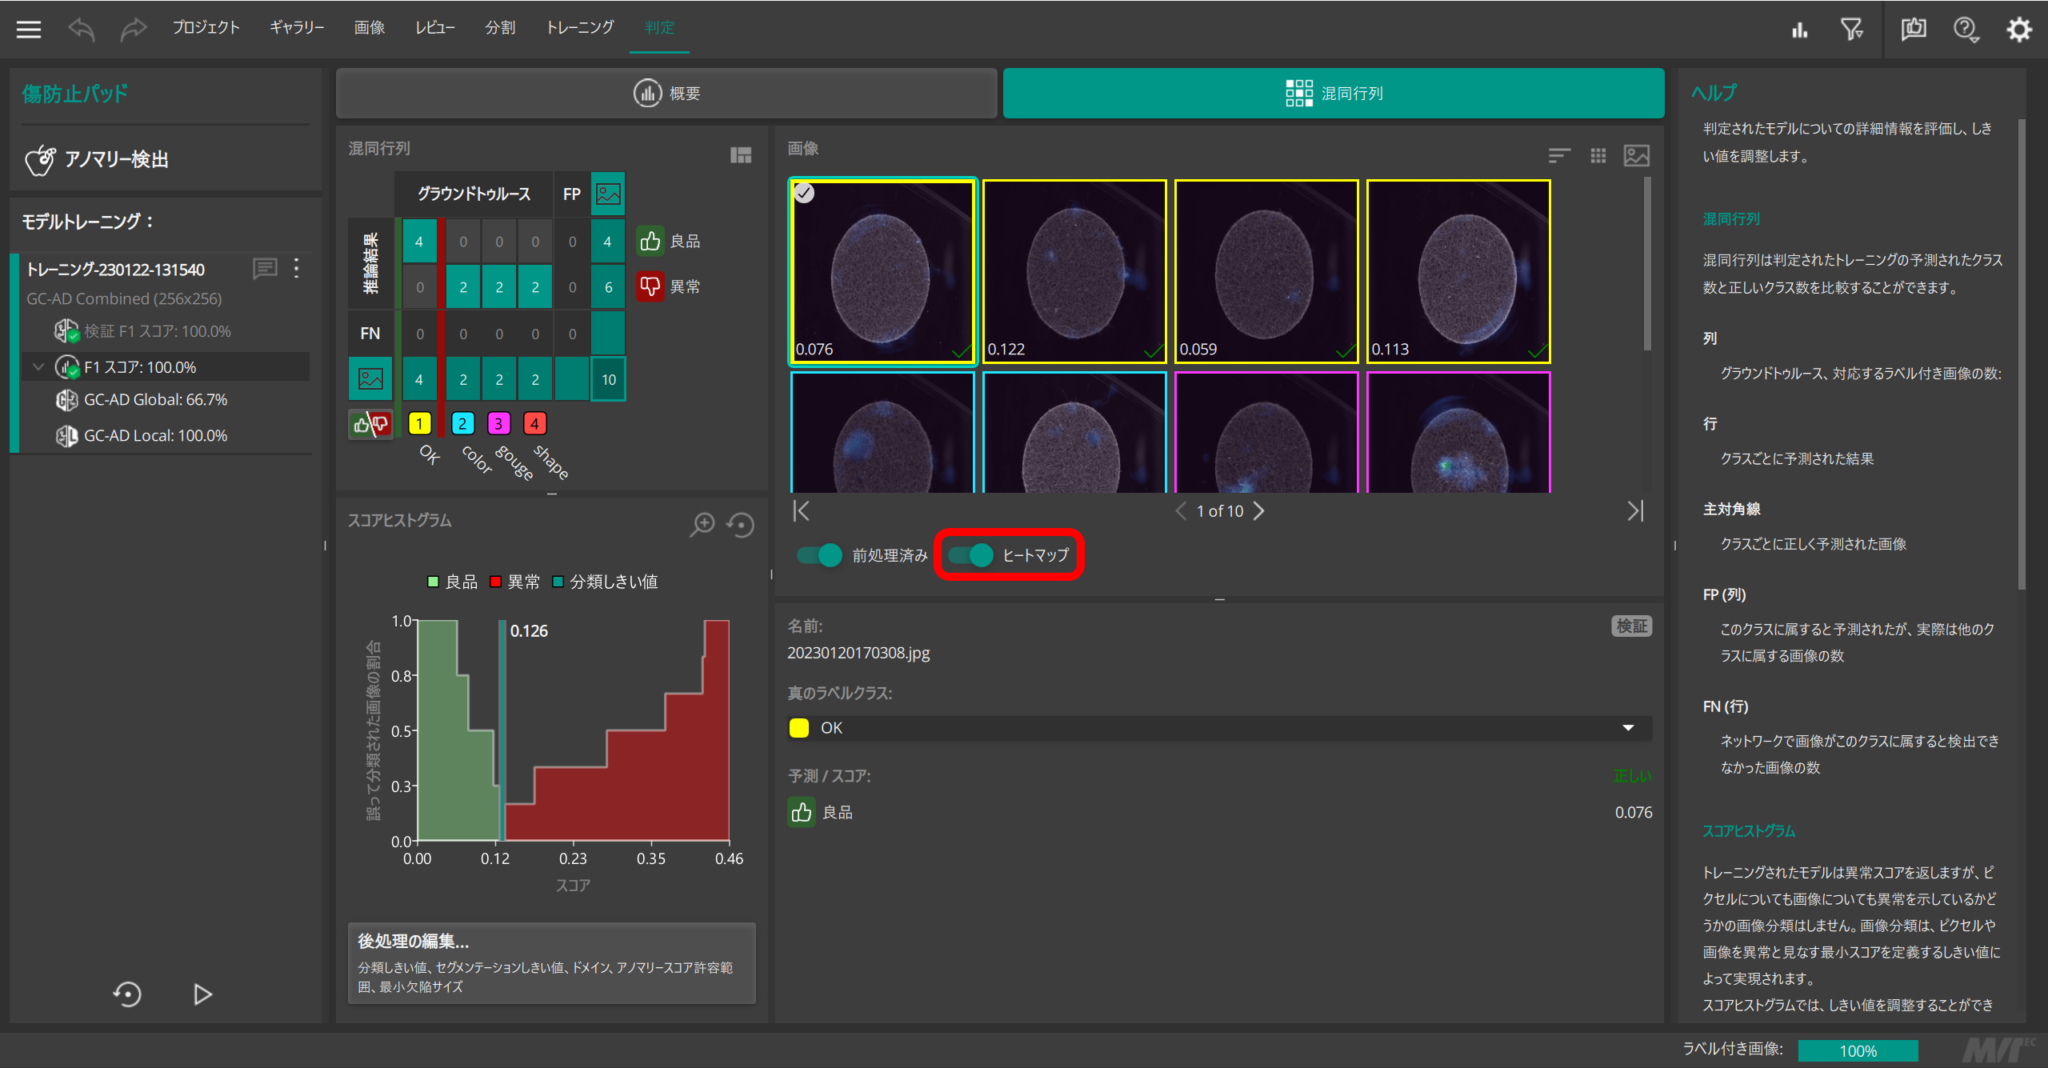The image size is (2048, 1068).
Task: Go to next image page
Action: [1259, 511]
